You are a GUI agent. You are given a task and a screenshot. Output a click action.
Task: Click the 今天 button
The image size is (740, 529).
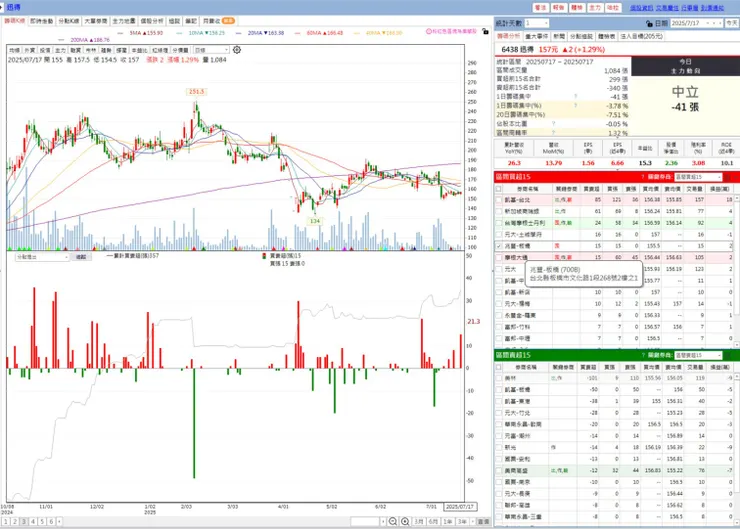[x=732, y=23]
